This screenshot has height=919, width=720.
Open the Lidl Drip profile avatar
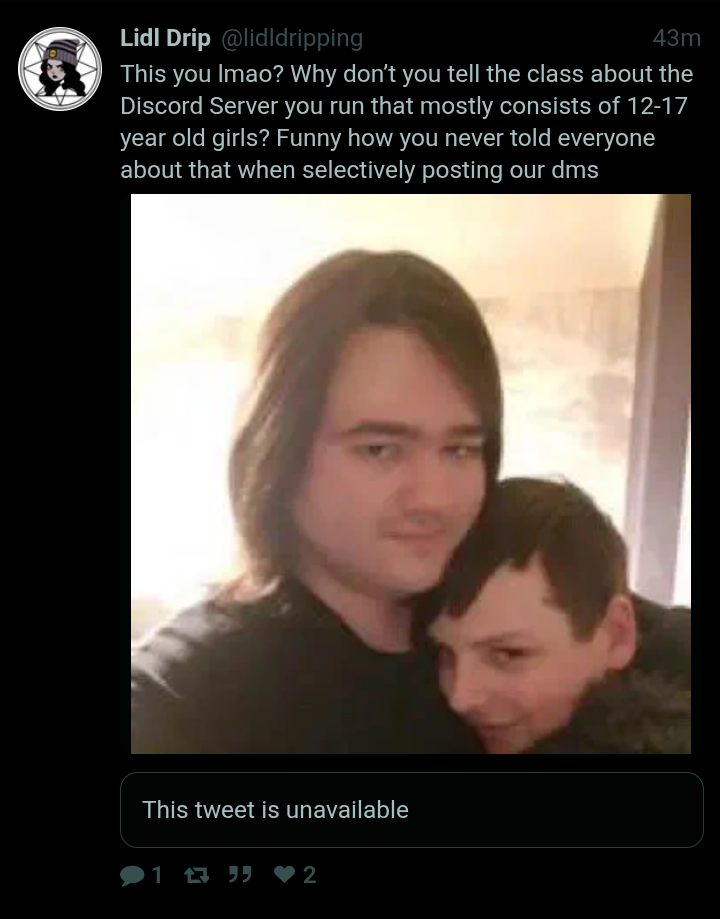[60, 69]
